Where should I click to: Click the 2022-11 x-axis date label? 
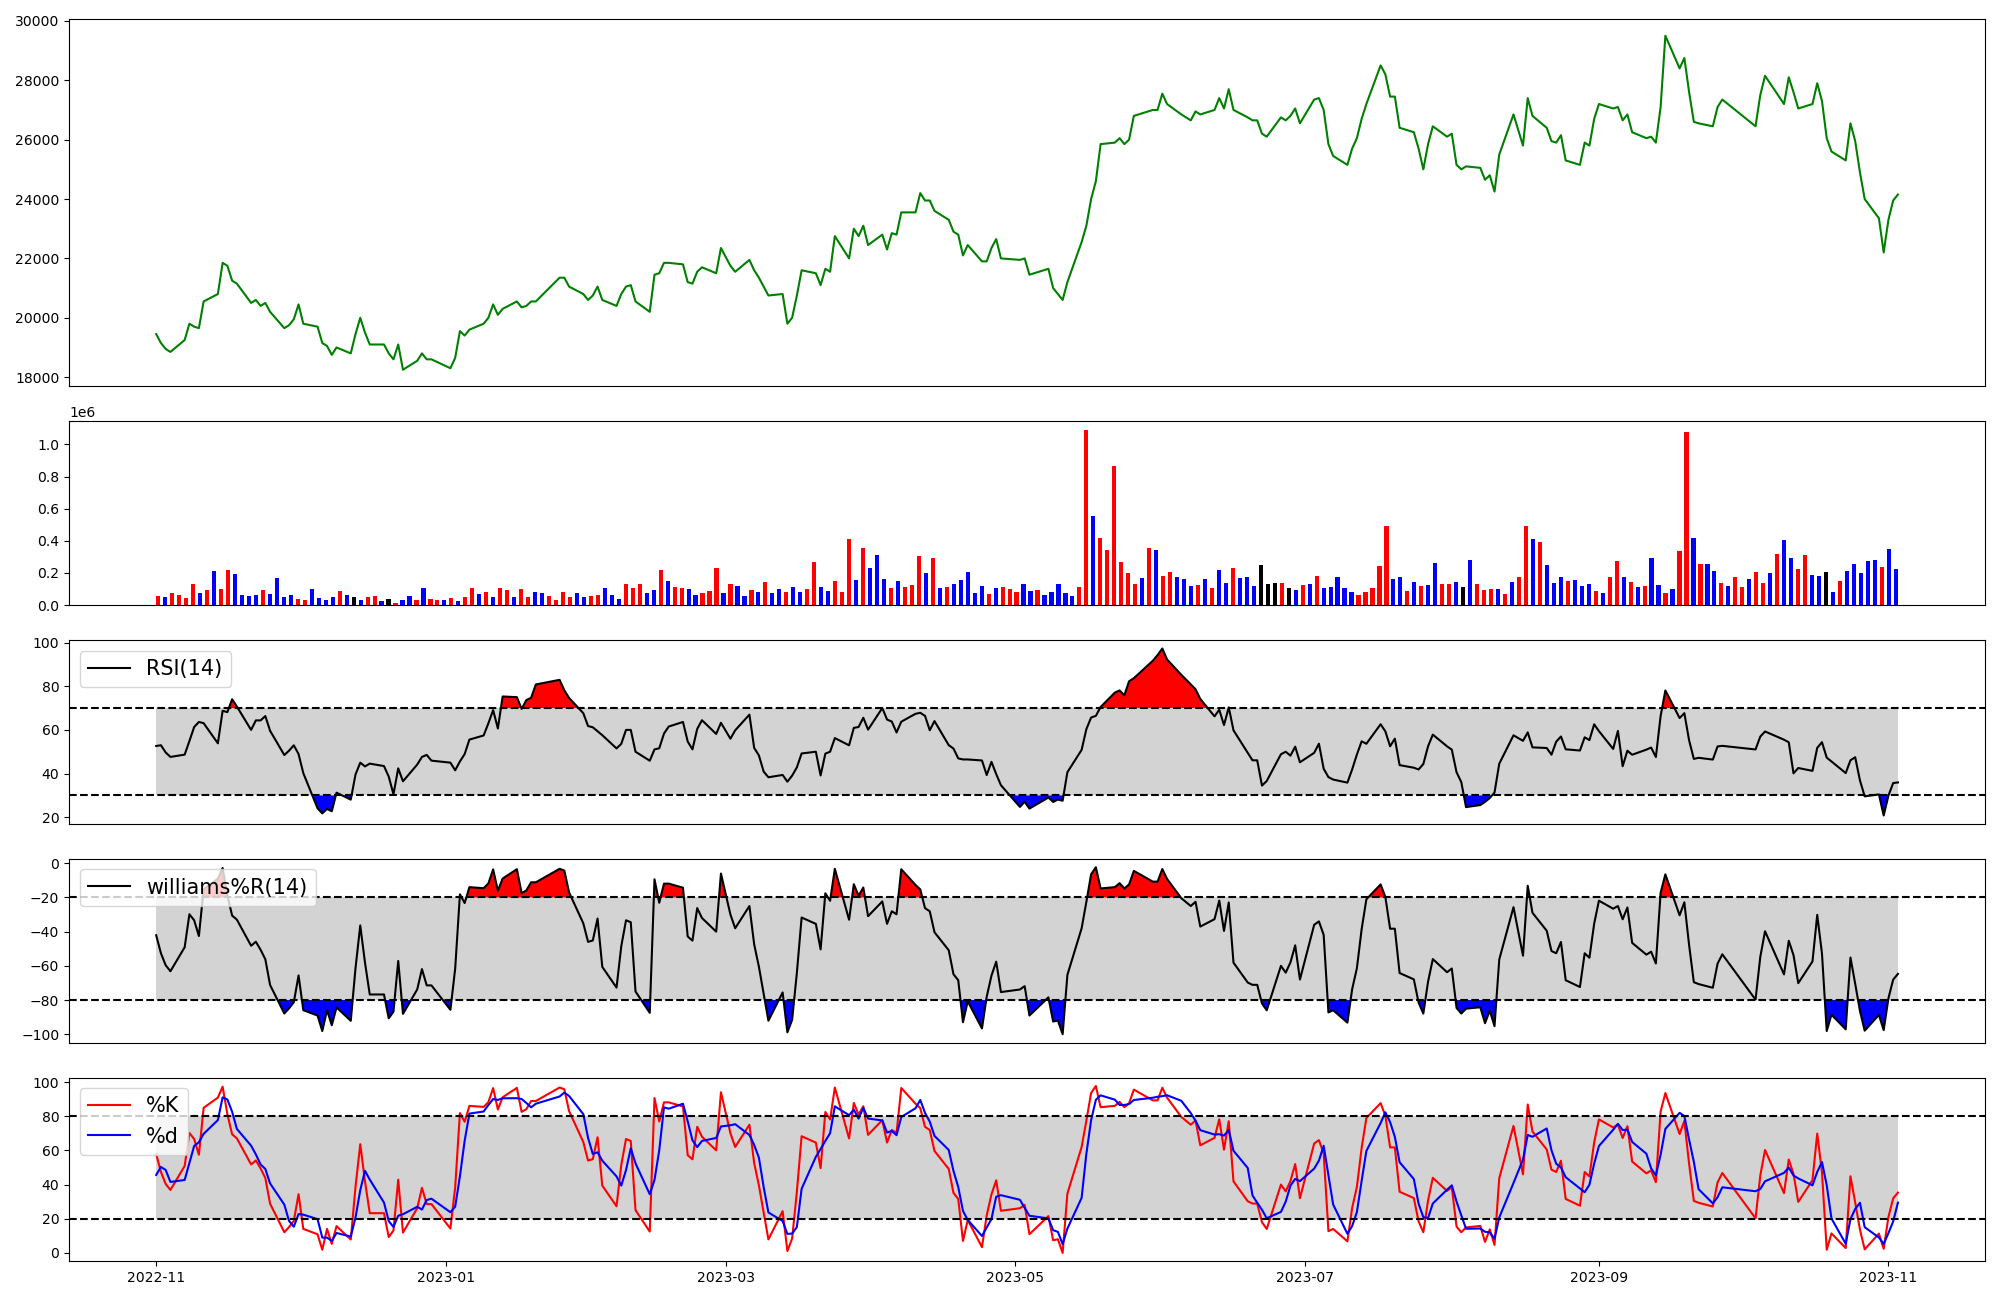156,1277
